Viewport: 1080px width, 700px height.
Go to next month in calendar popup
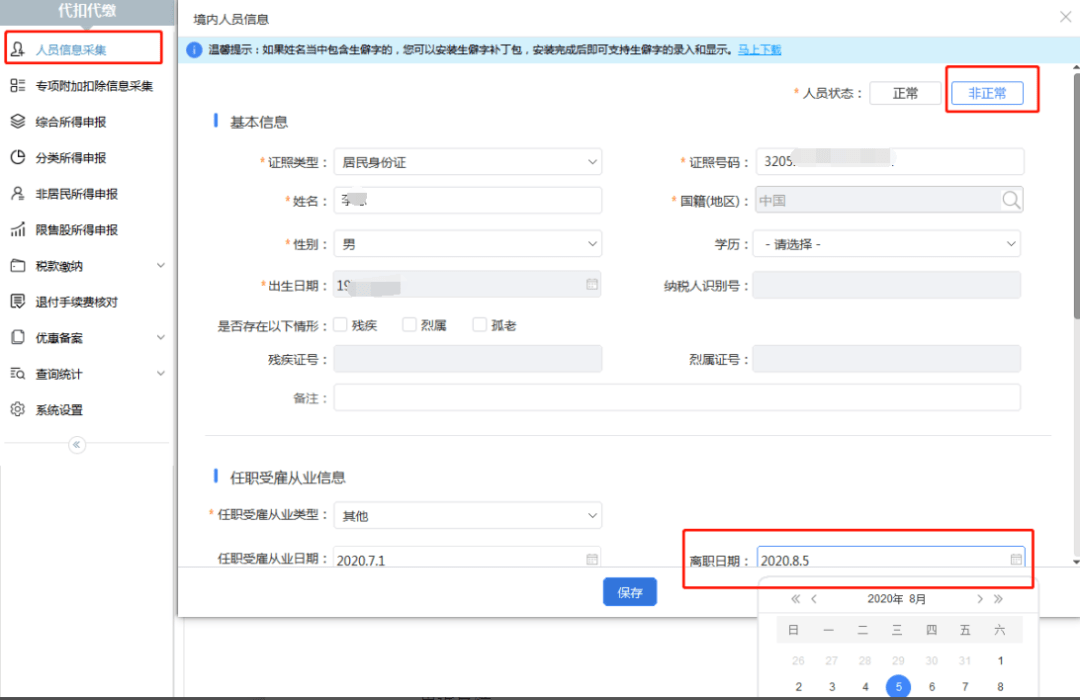coord(980,599)
